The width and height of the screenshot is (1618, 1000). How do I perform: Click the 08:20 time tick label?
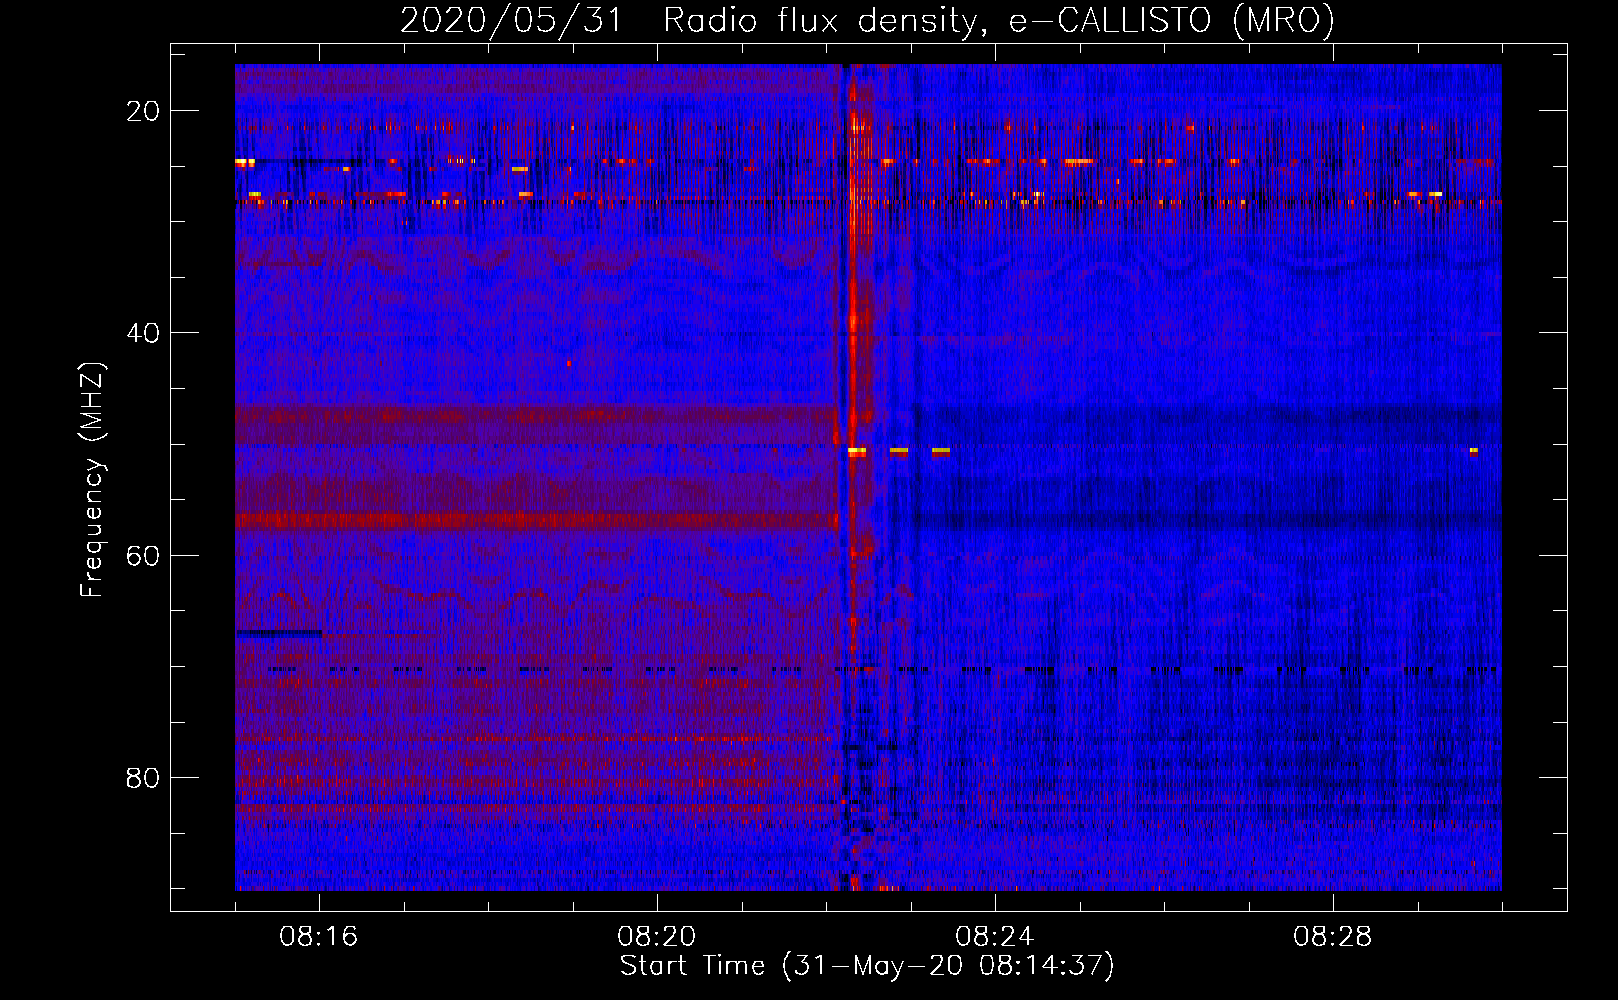tap(657, 936)
